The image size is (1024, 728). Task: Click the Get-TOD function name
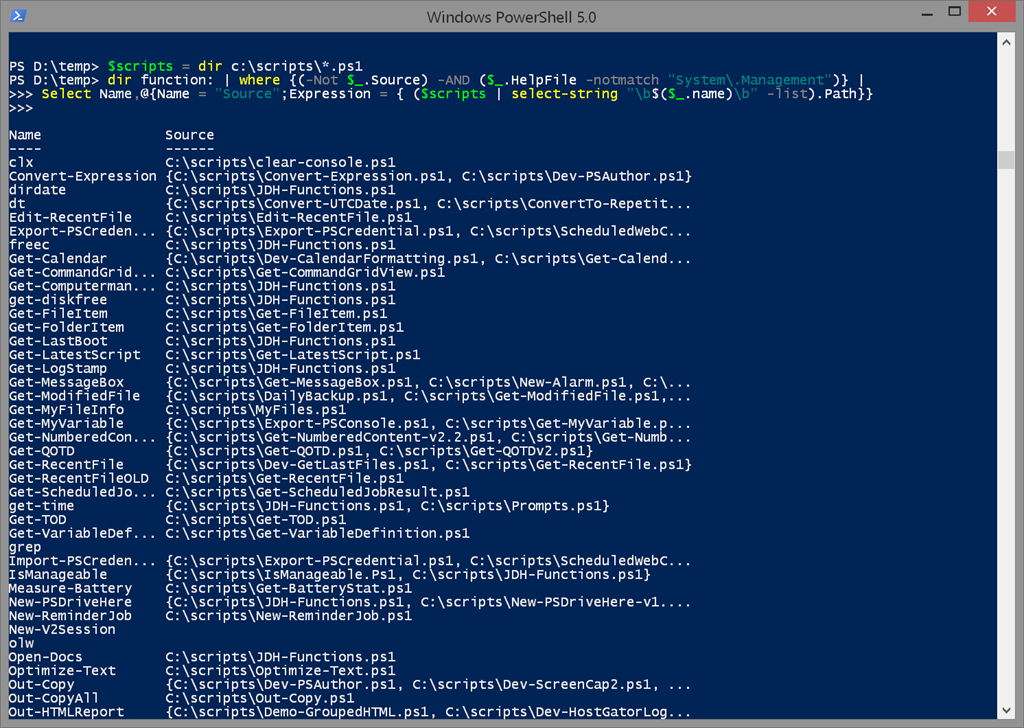(x=38, y=520)
